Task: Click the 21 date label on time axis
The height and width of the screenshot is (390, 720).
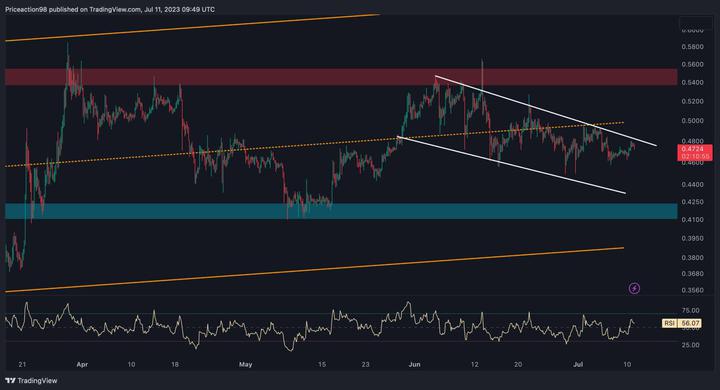Action: 22,365
